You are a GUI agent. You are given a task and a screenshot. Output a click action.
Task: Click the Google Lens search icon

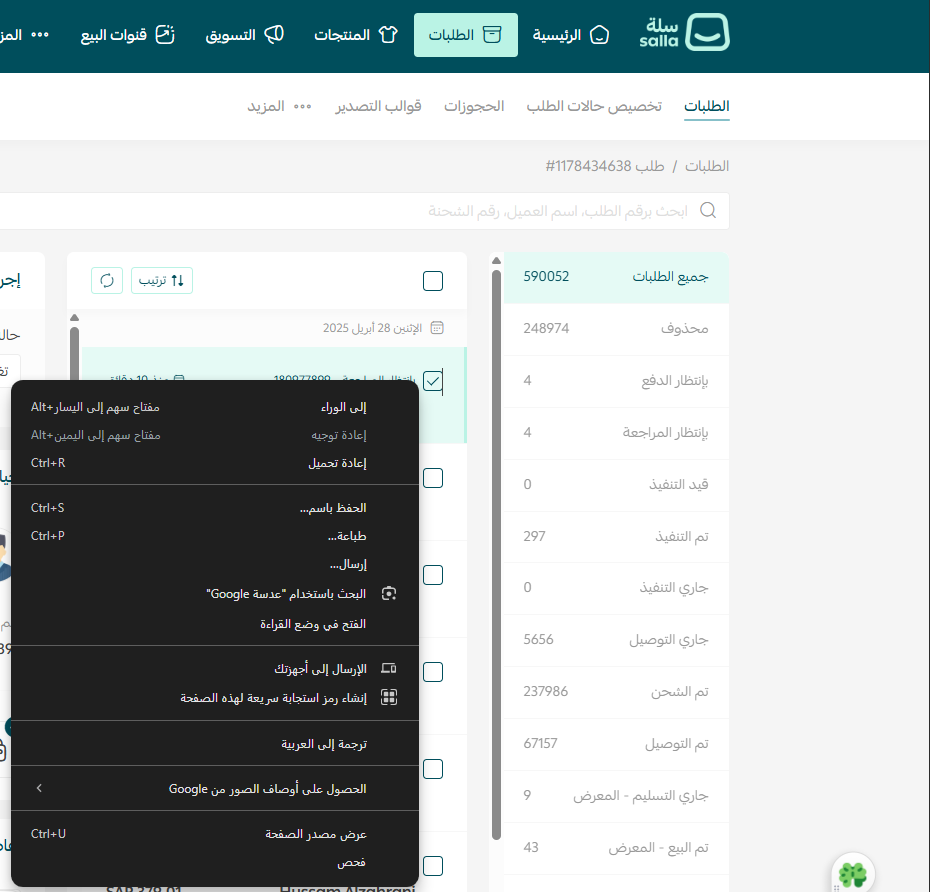point(389,594)
